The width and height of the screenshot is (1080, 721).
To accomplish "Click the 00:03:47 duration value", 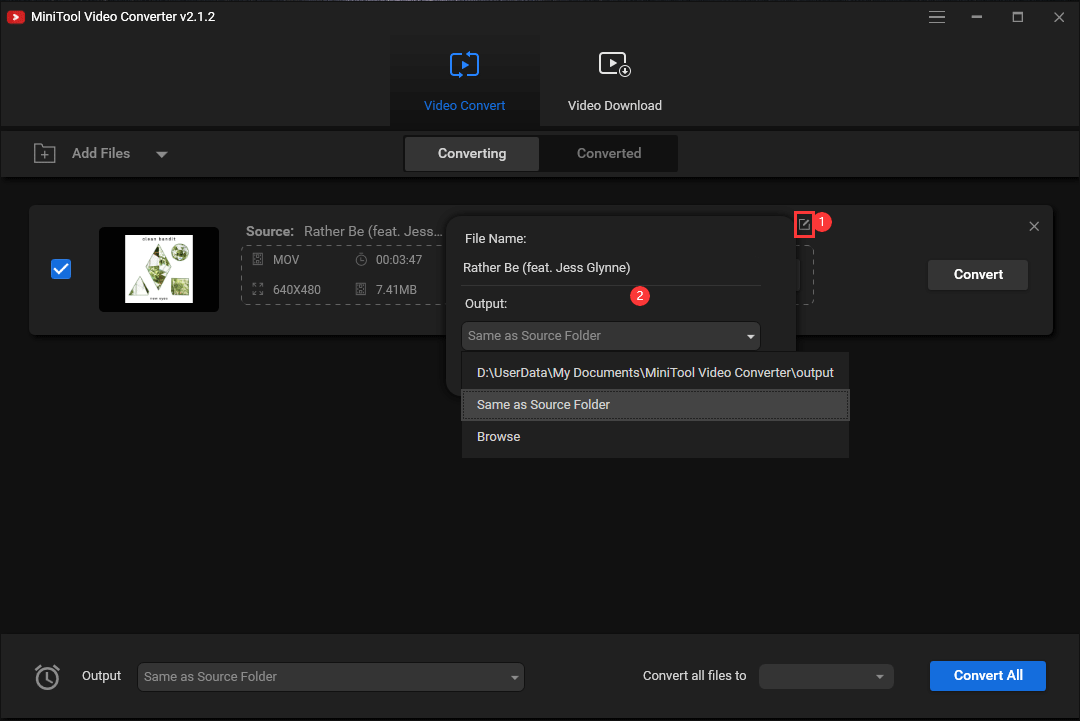I will click(399, 260).
